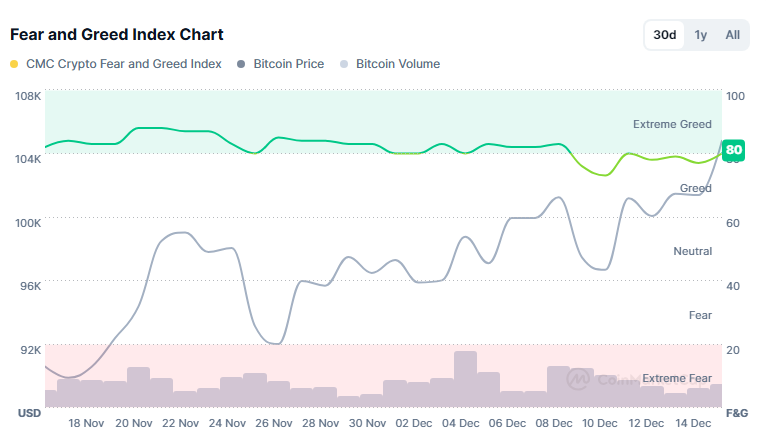
Task: Click the Fear and Greed Index Chart title
Action: coord(116,34)
